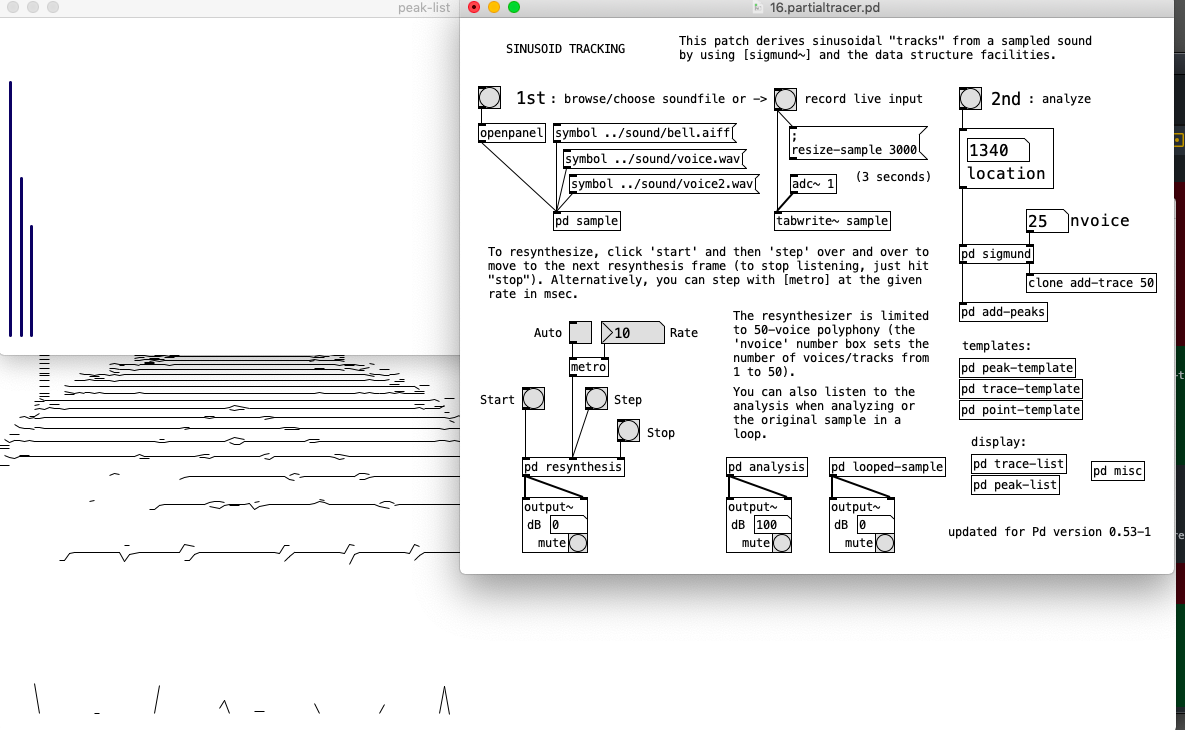This screenshot has height=730, width=1185.
Task: Open the pd trace-list display subpatch
Action: (1018, 463)
